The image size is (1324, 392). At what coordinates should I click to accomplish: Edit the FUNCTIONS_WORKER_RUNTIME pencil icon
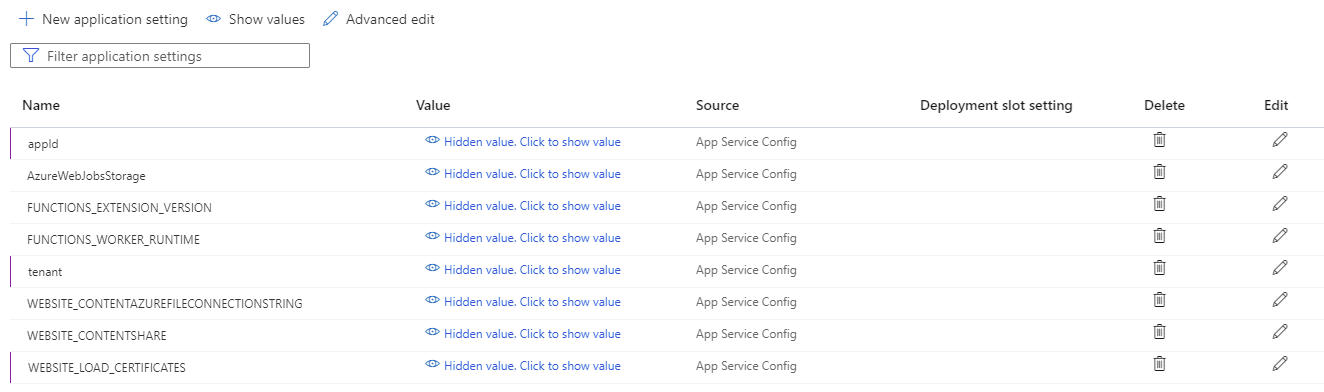(1279, 236)
